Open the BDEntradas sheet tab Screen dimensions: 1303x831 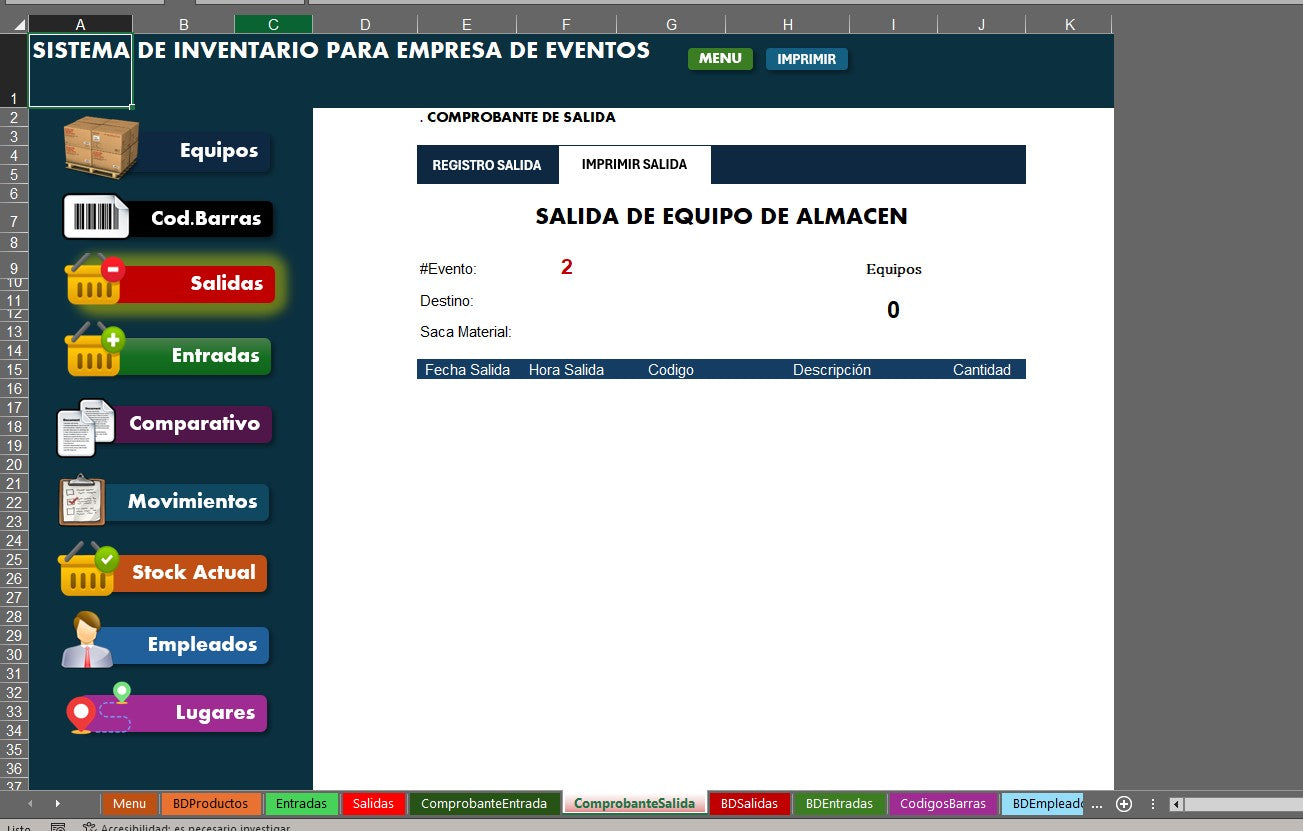pyautogui.click(x=840, y=804)
